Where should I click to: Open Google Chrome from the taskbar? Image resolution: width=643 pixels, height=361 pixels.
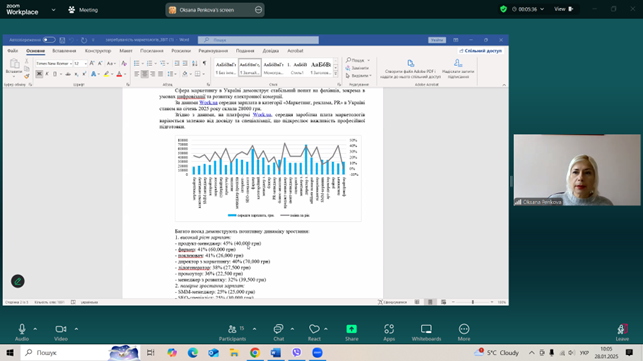click(x=255, y=353)
